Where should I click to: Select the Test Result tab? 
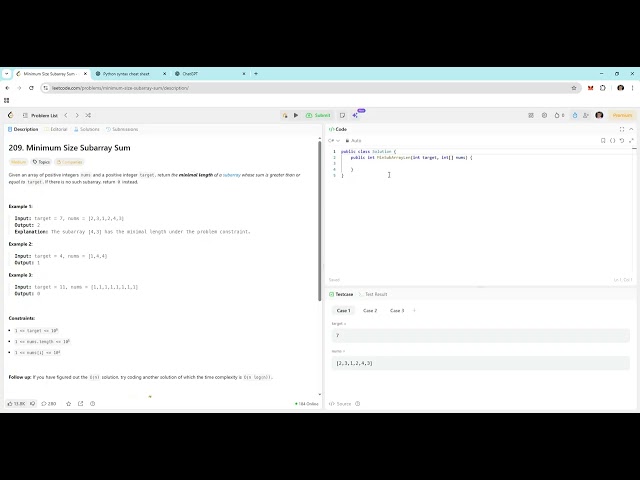point(373,294)
